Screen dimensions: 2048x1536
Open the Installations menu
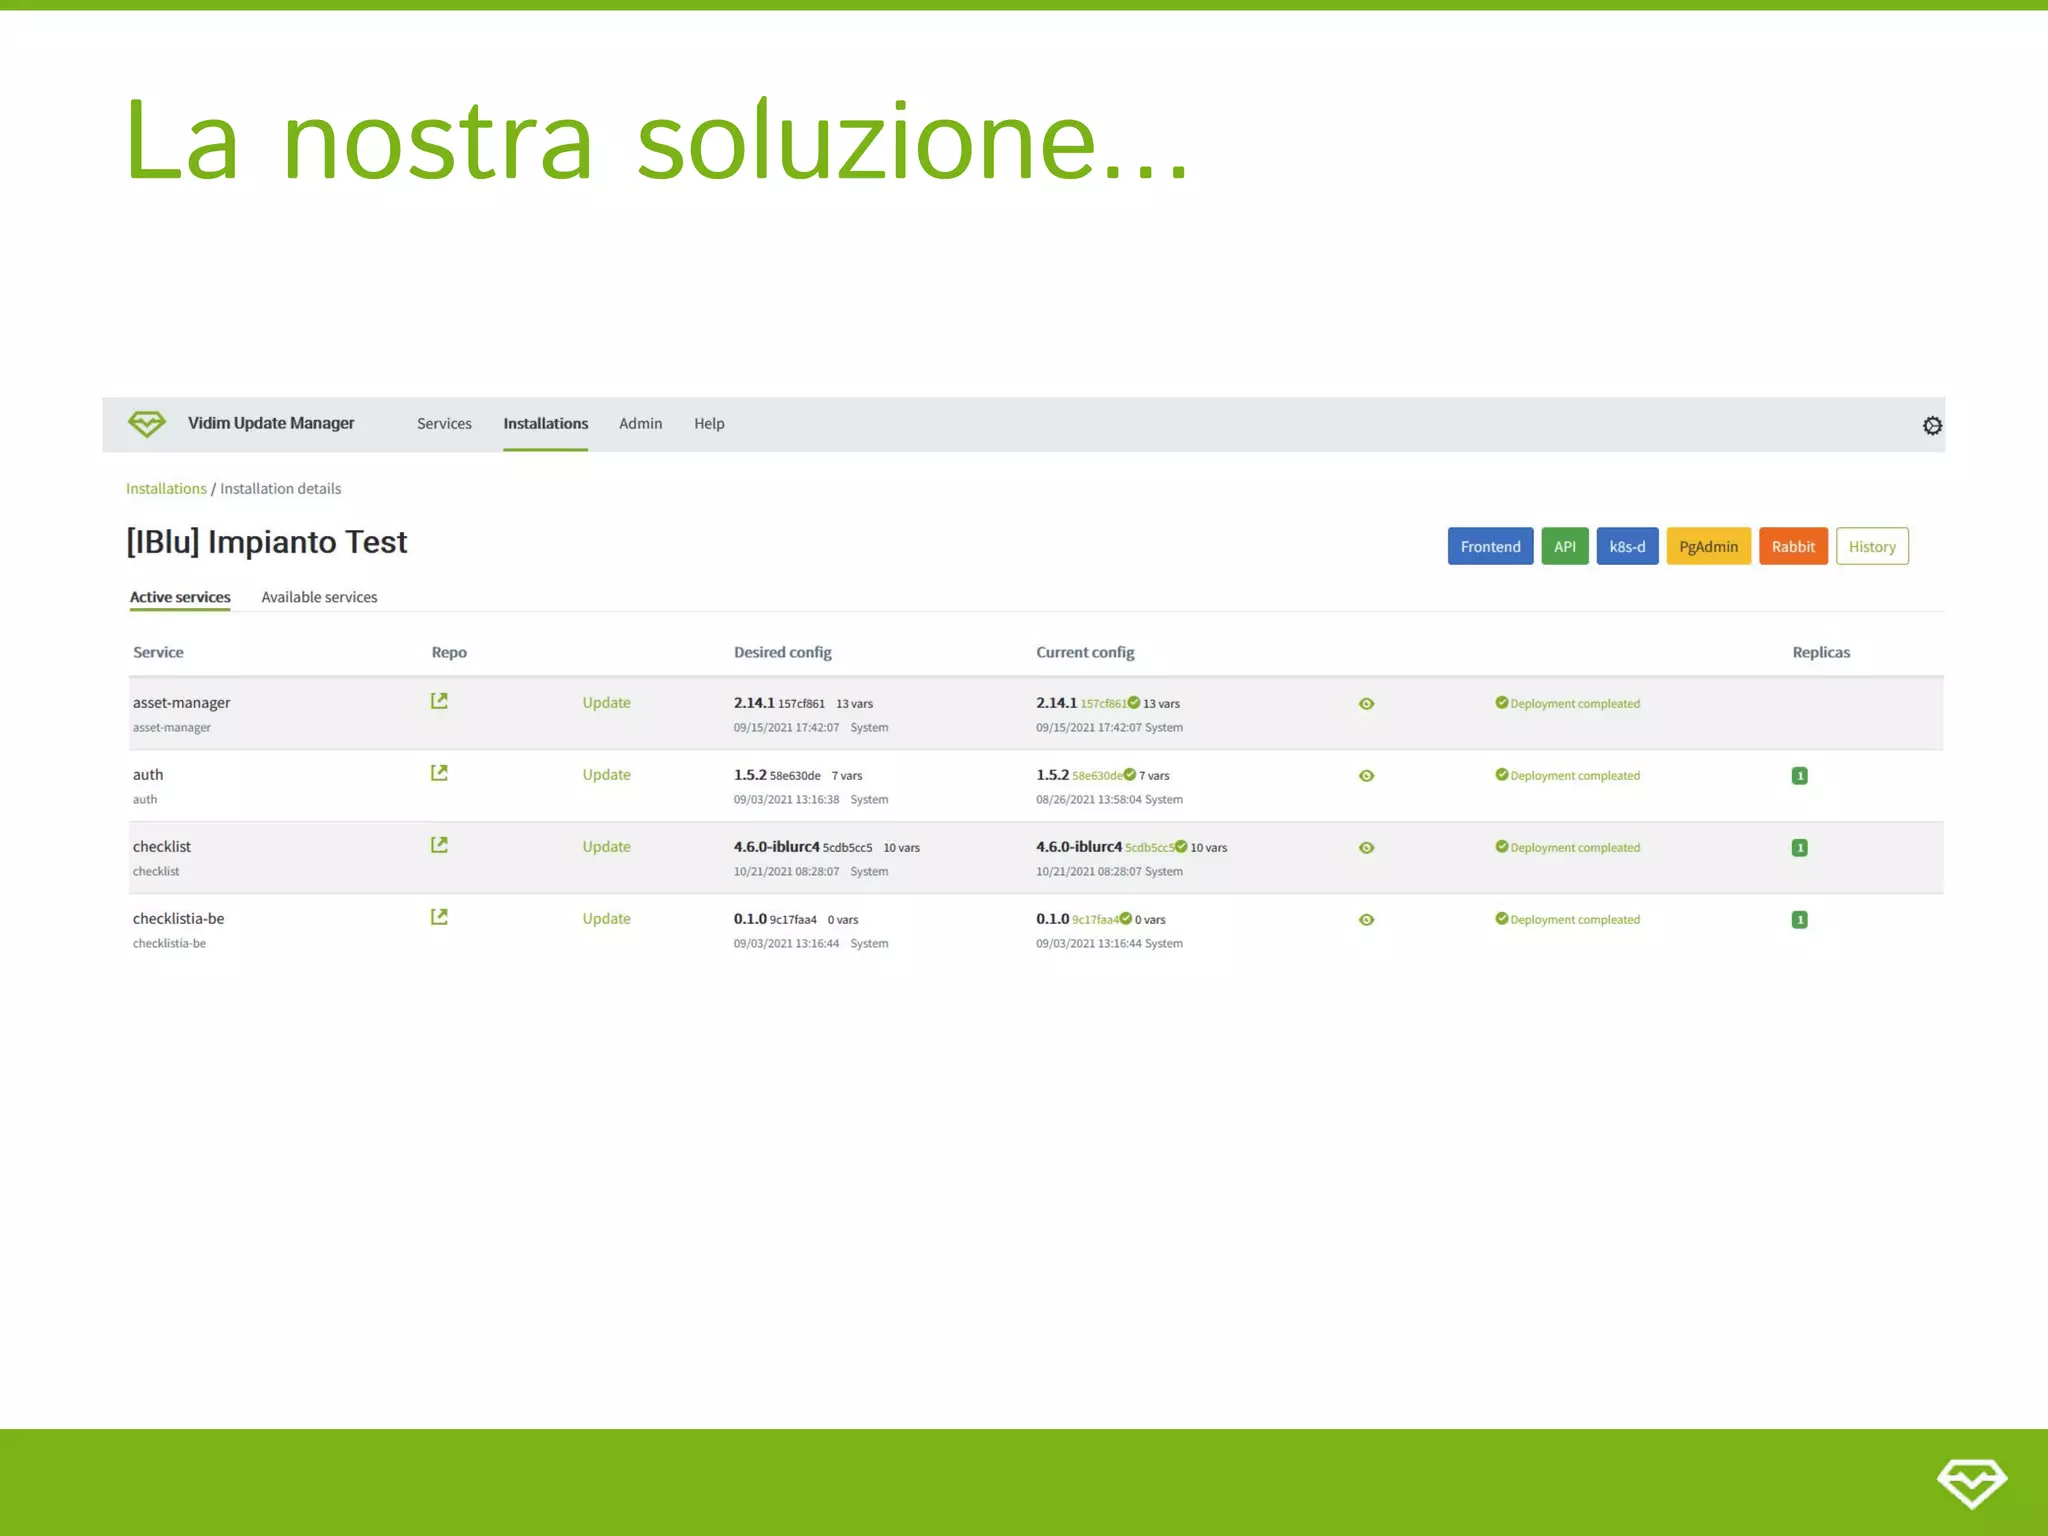[x=545, y=424]
